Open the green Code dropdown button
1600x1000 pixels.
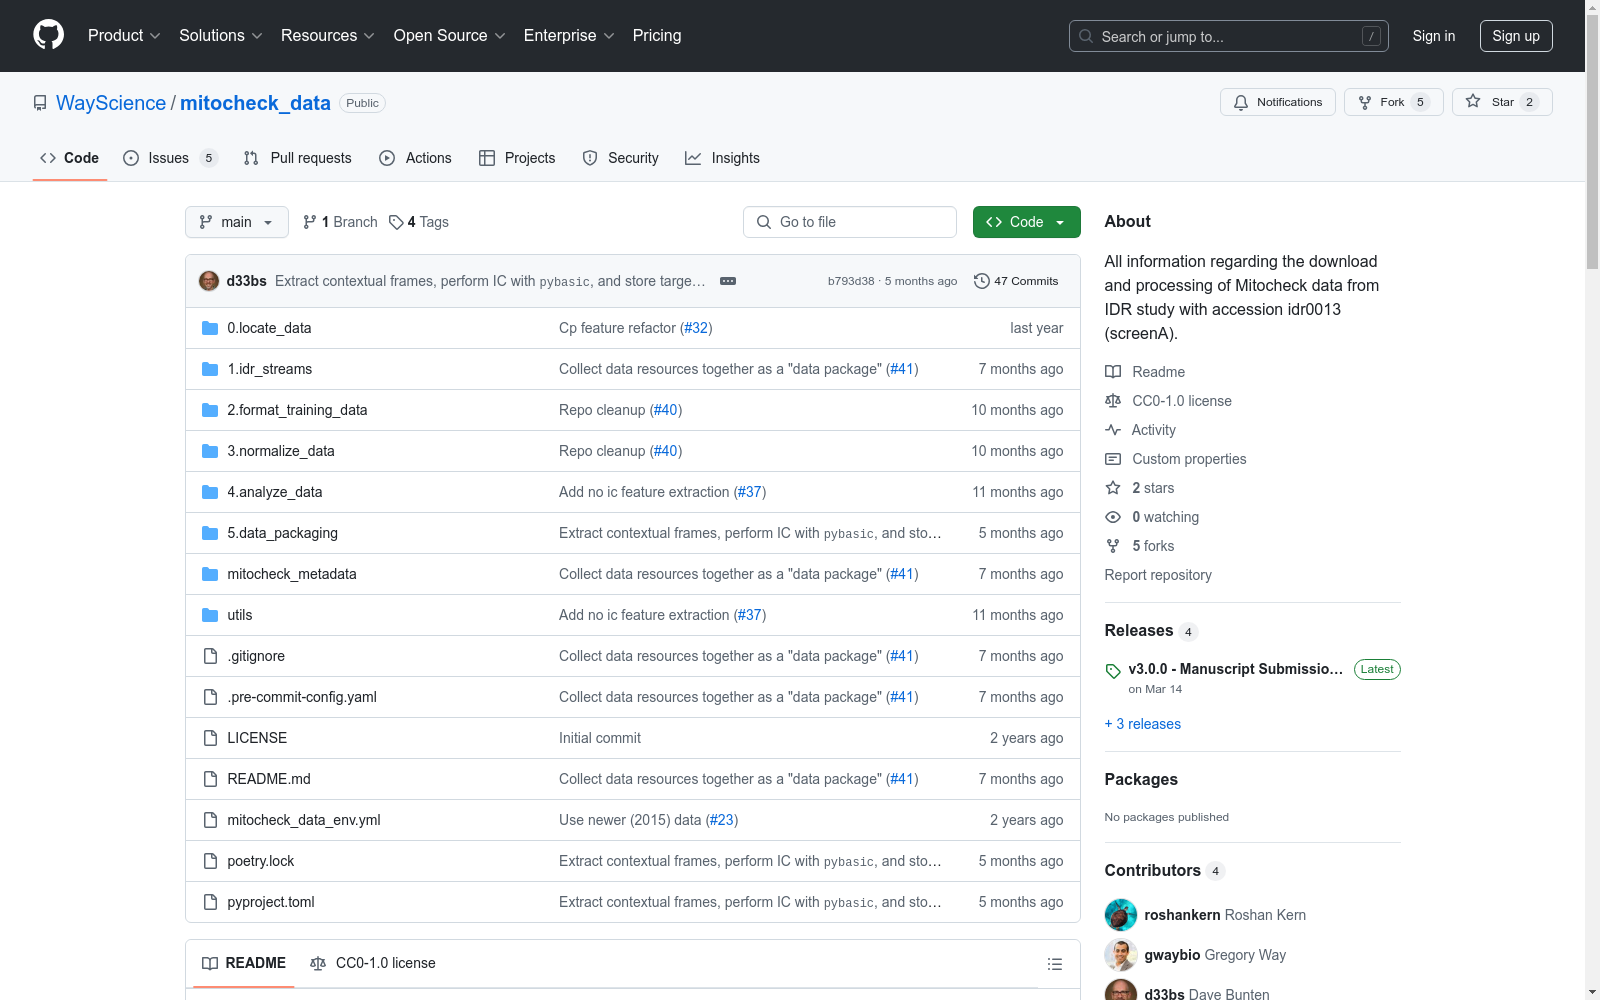click(x=1026, y=222)
